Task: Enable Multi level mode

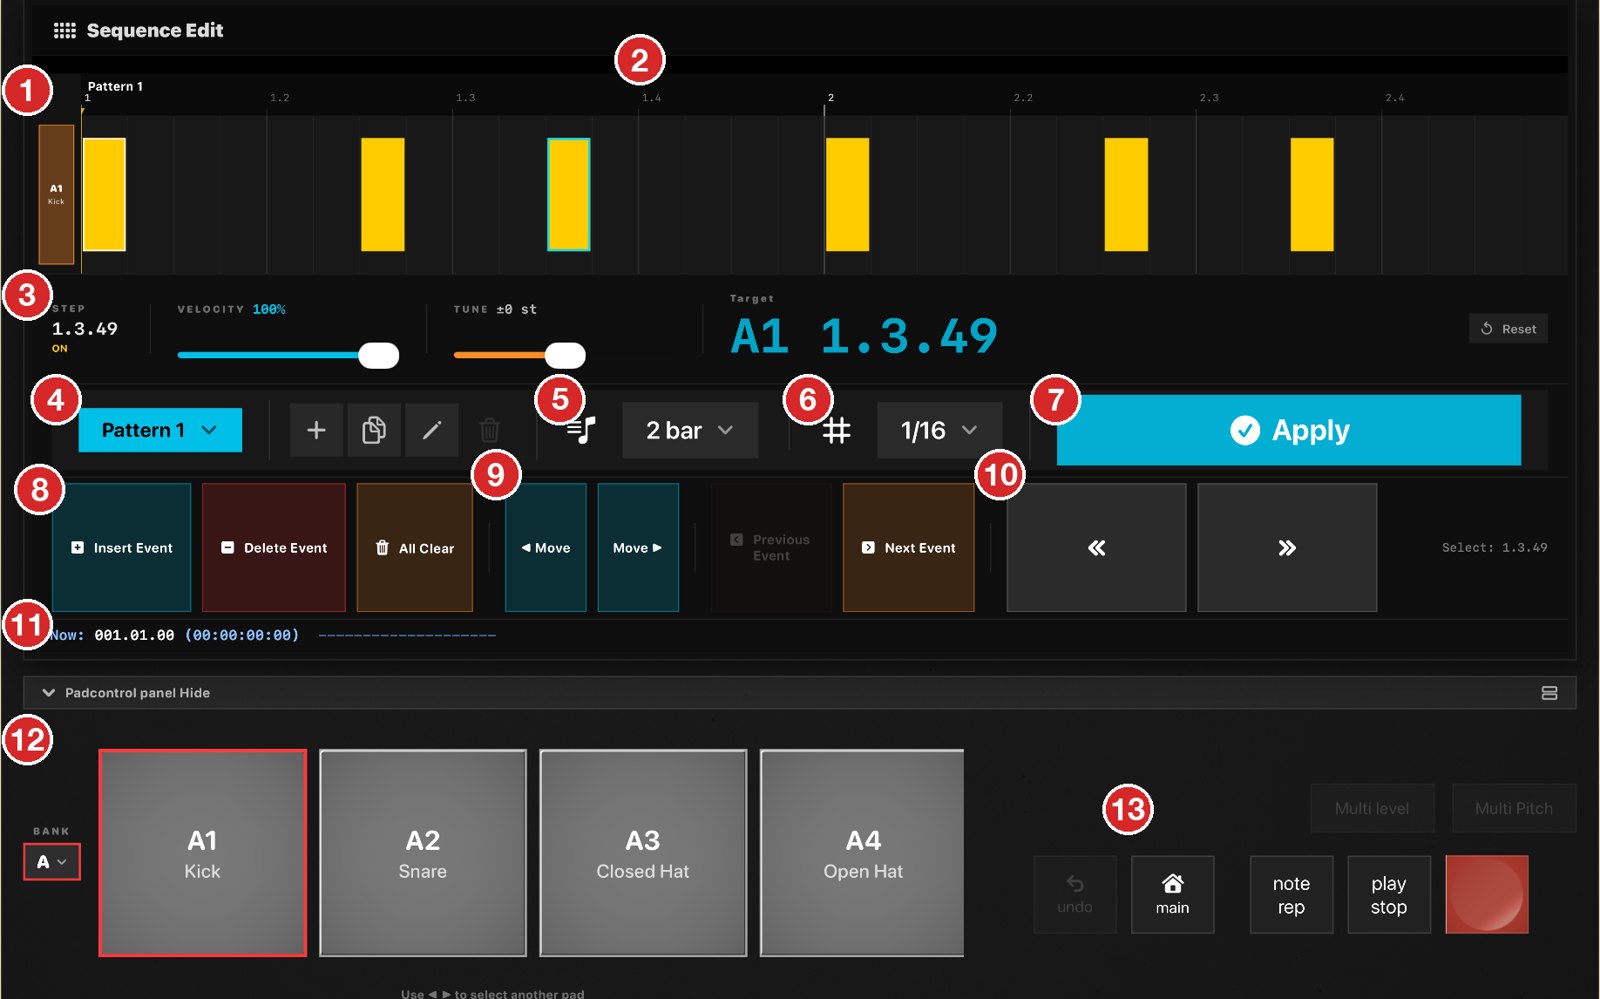Action: tap(1372, 808)
